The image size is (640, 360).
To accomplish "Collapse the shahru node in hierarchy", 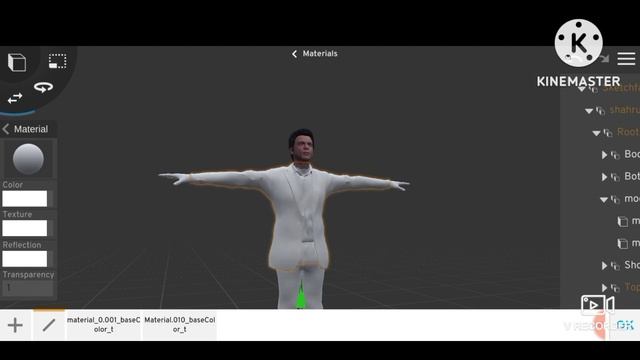I will click(x=589, y=111).
